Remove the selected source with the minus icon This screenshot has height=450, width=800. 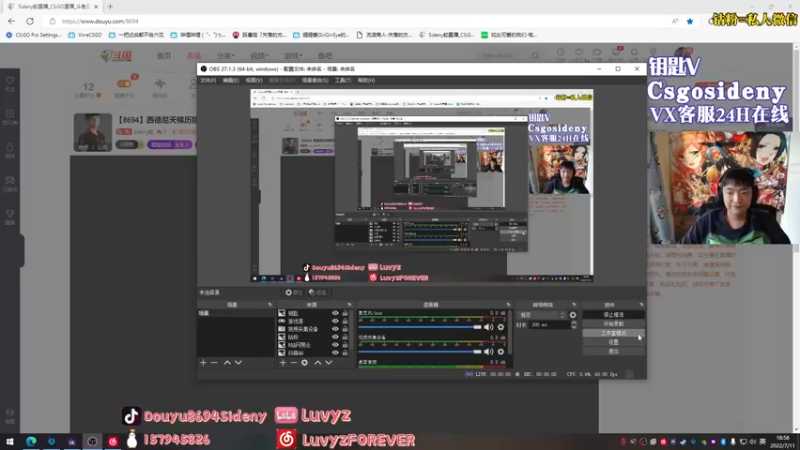pos(293,363)
